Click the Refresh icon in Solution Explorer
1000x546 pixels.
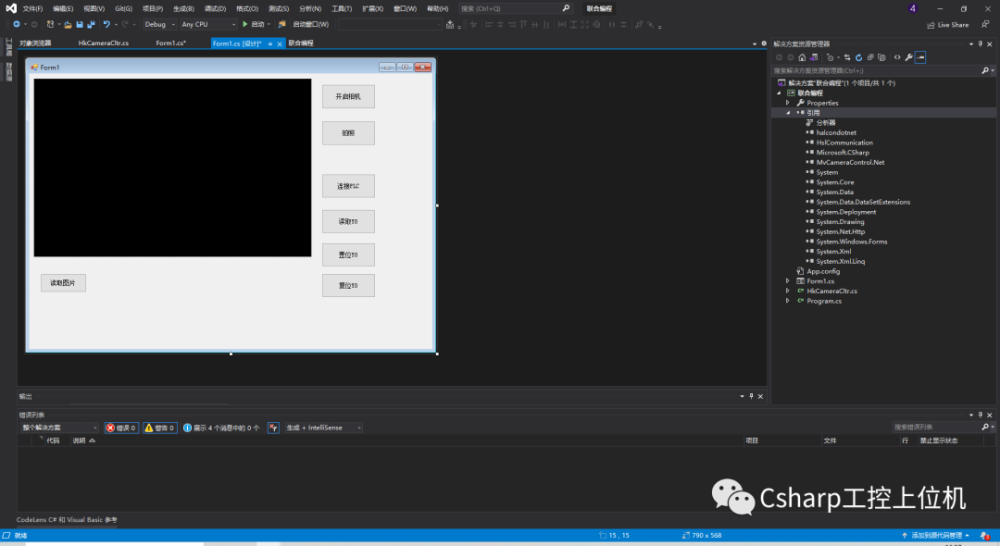(x=858, y=57)
